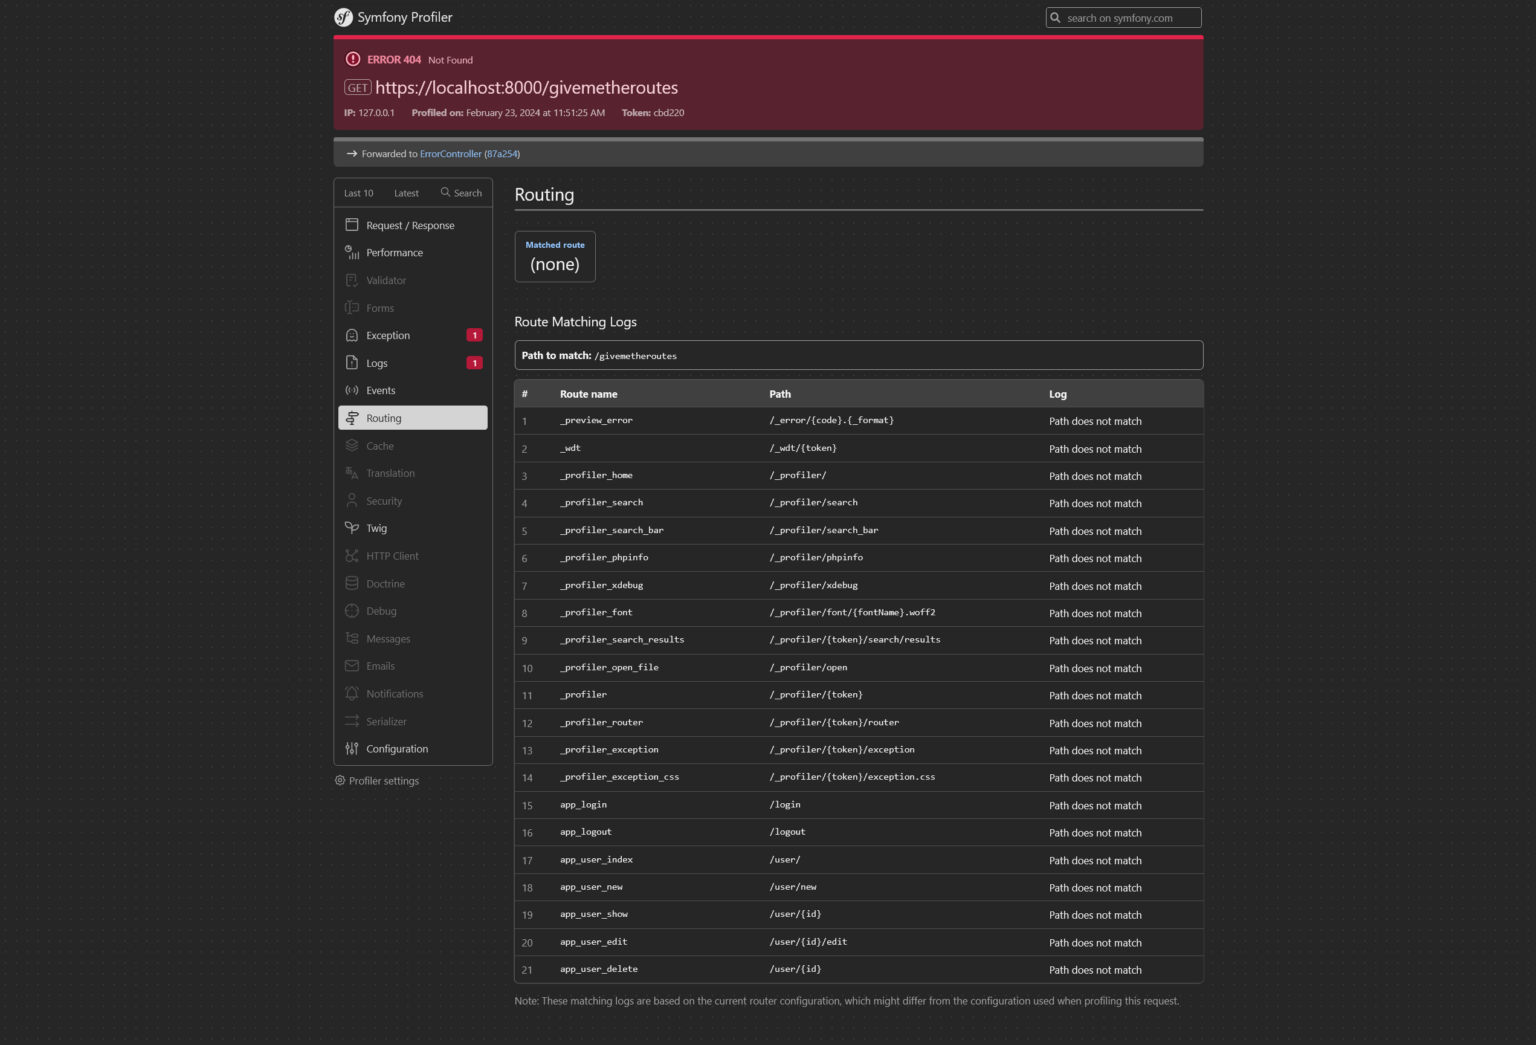Screen dimensions: 1536x1045
Task: Click the Exception count badge showing 1
Action: [x=474, y=335]
